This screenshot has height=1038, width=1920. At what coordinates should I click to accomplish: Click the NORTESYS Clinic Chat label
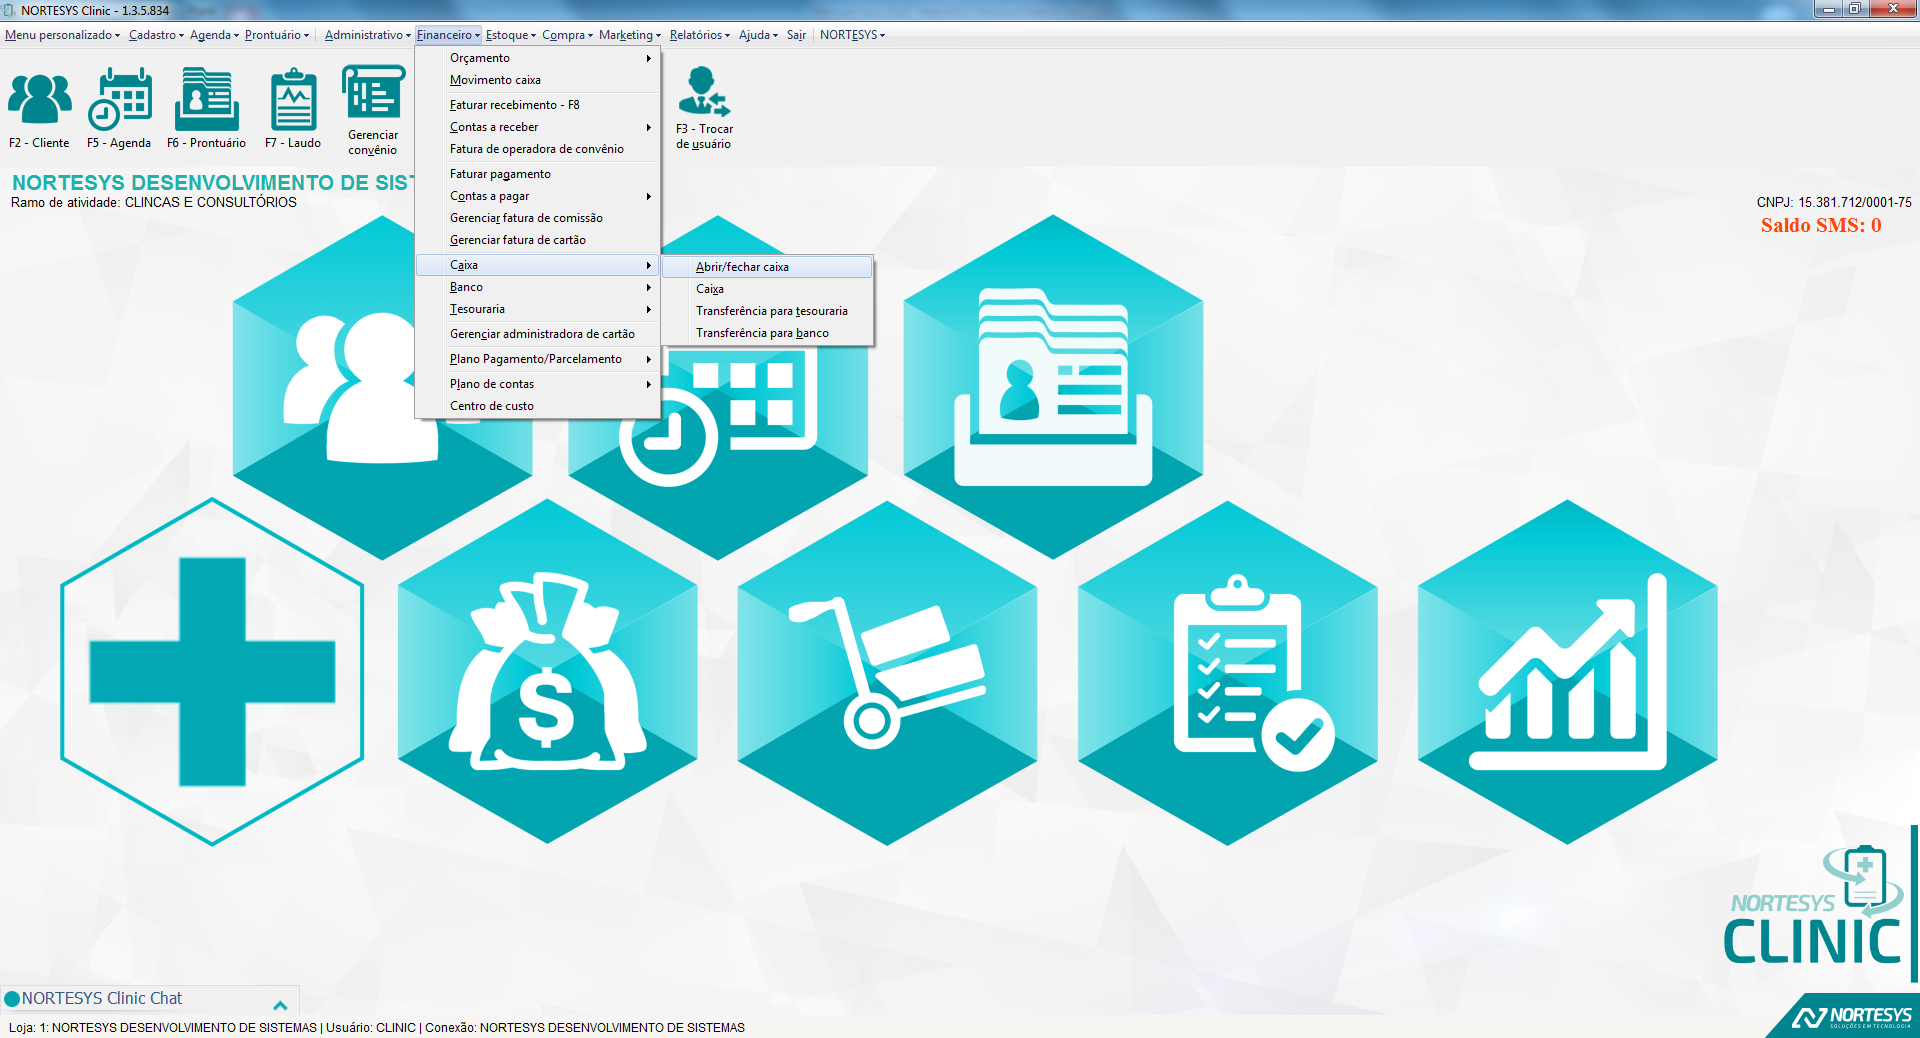(102, 998)
